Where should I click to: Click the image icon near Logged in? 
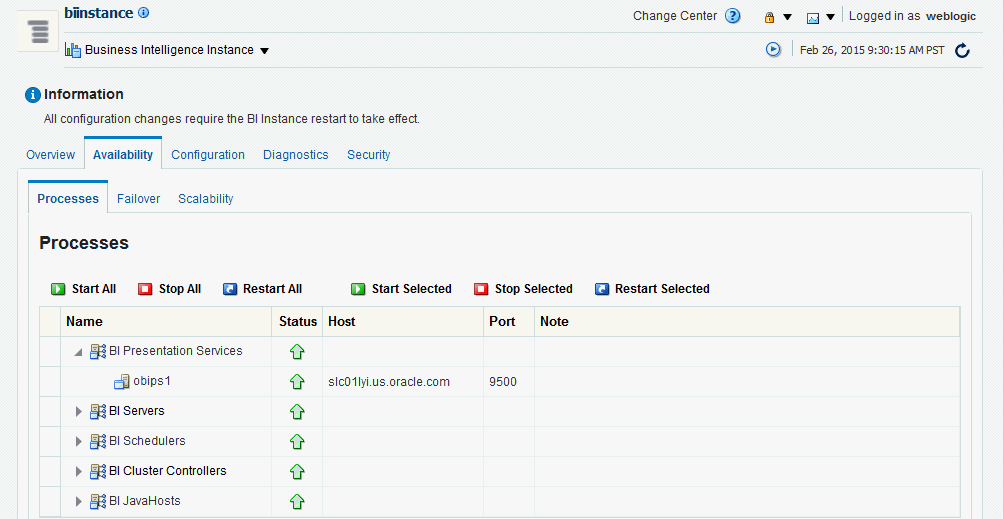(813, 18)
